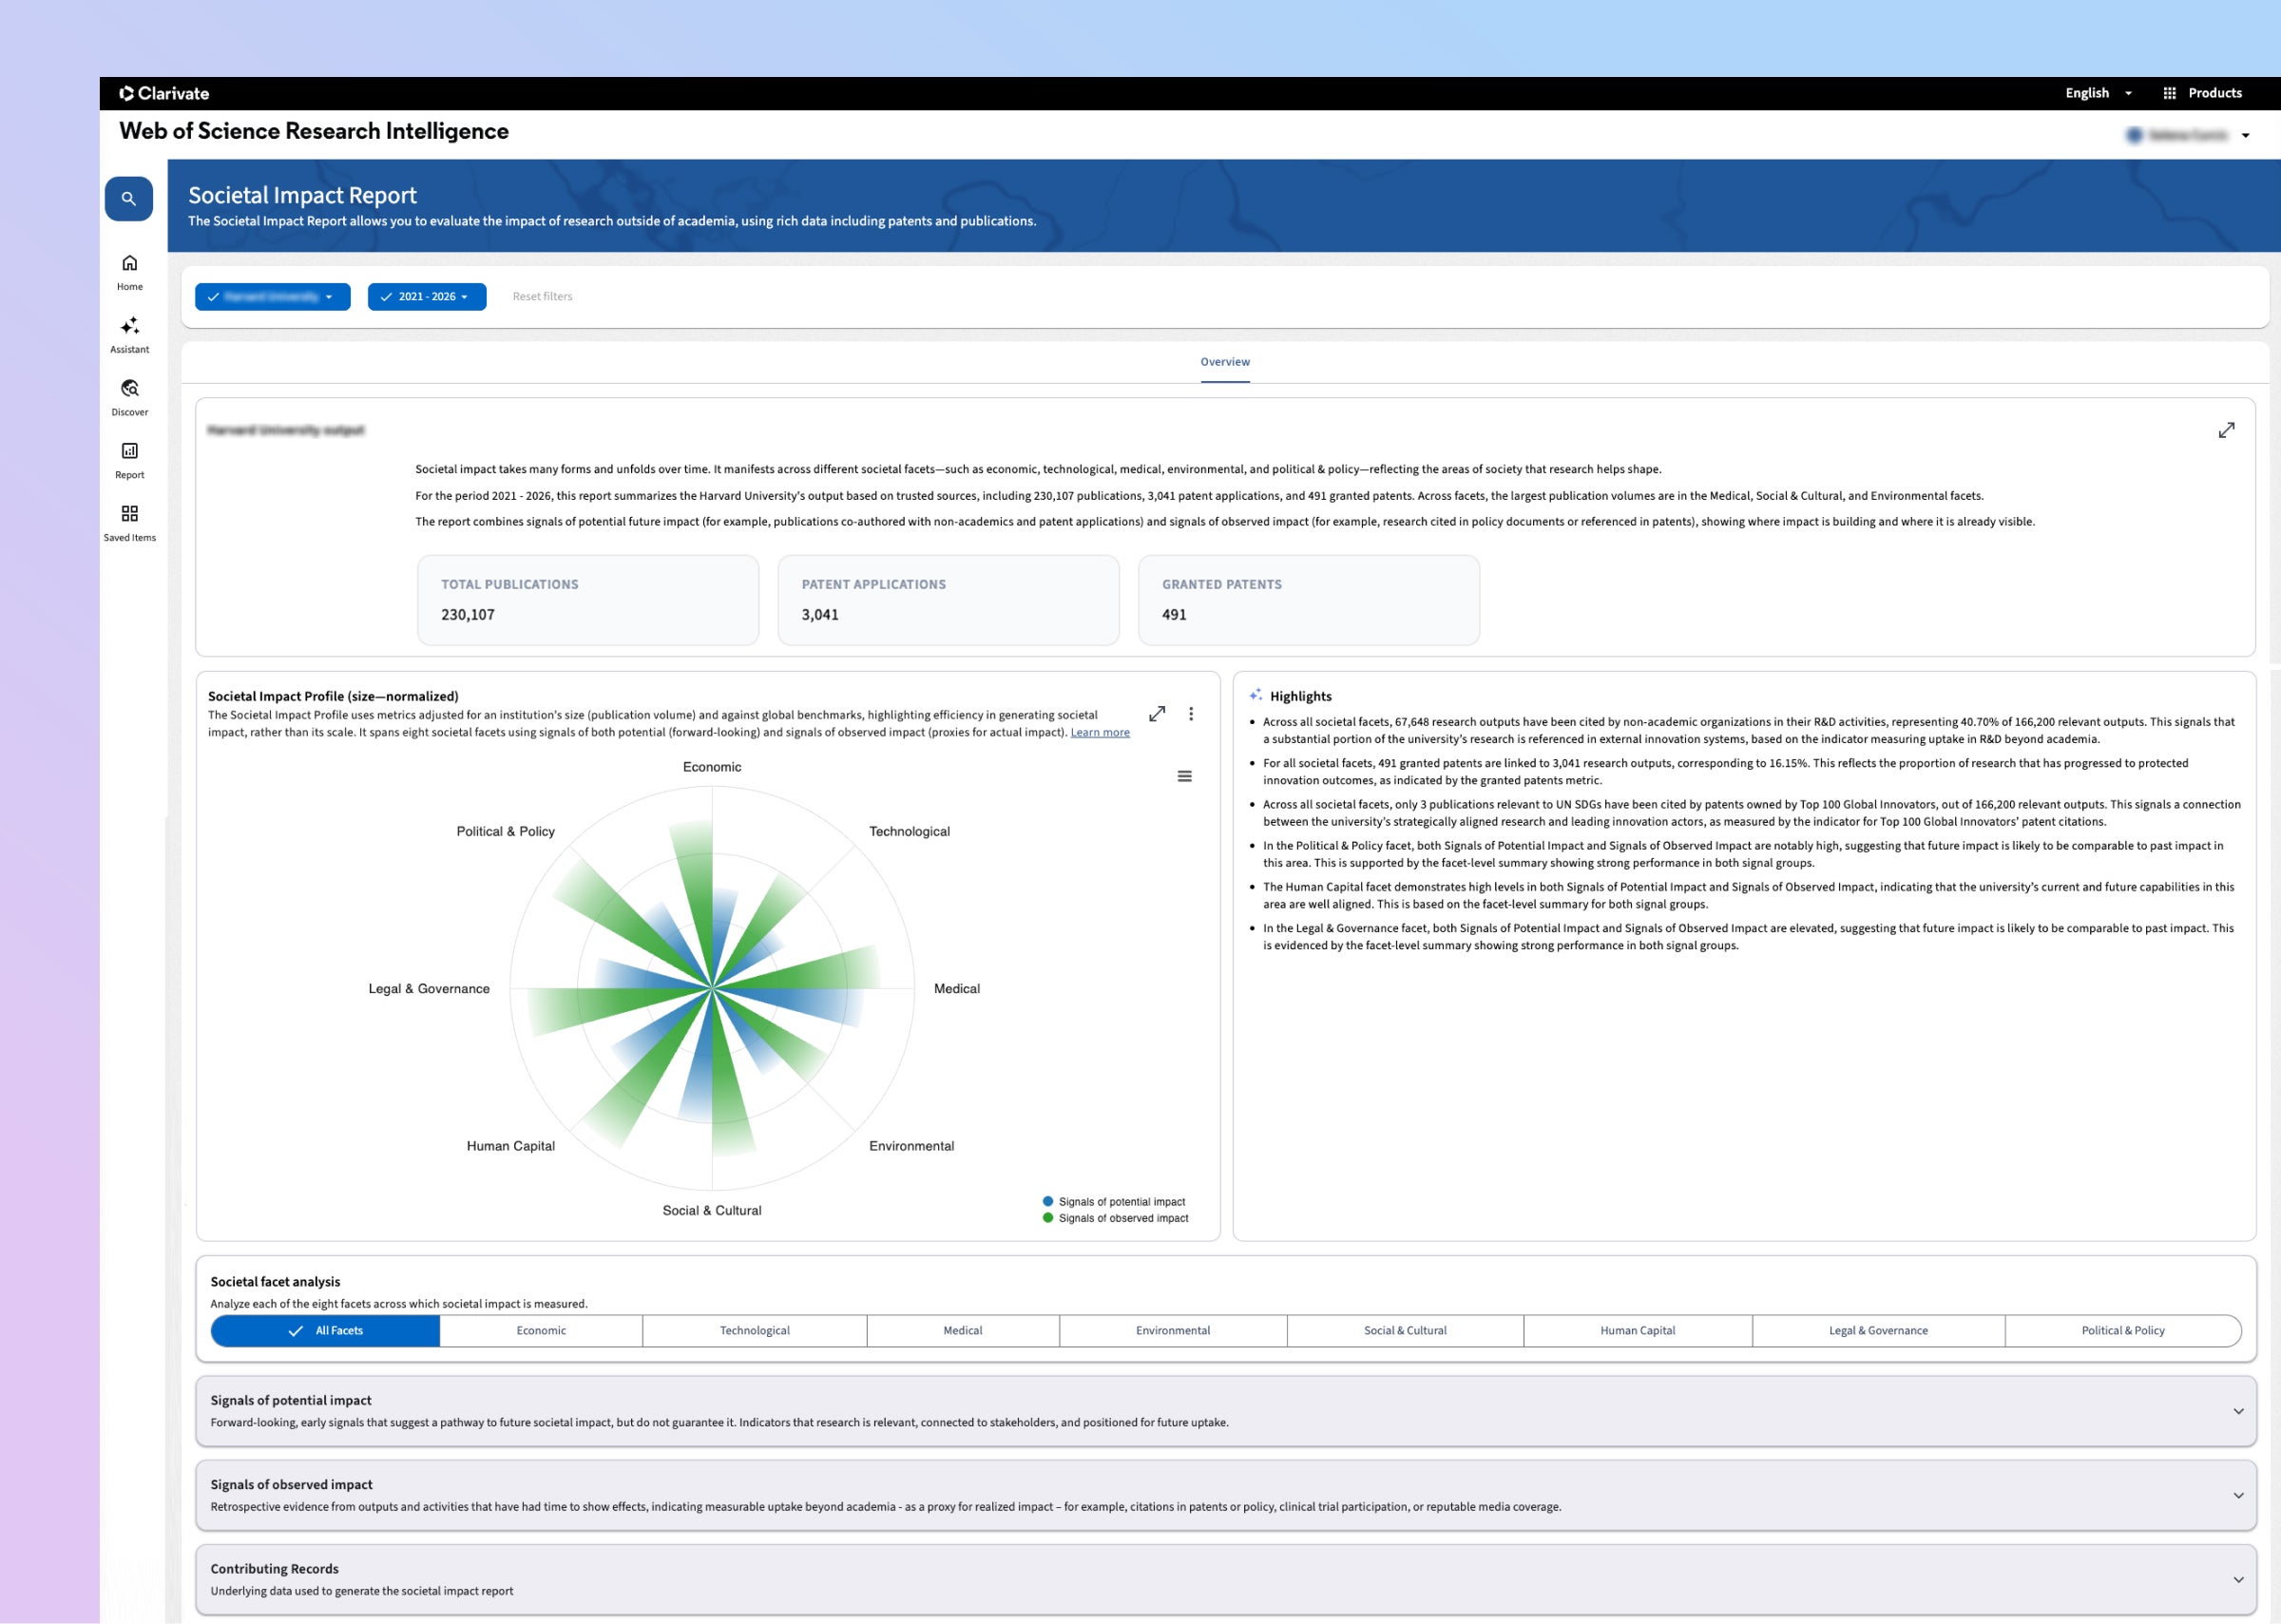Screen dimensions: 2281x1624
Task: Select the Medical facet tab
Action: [x=963, y=1331]
